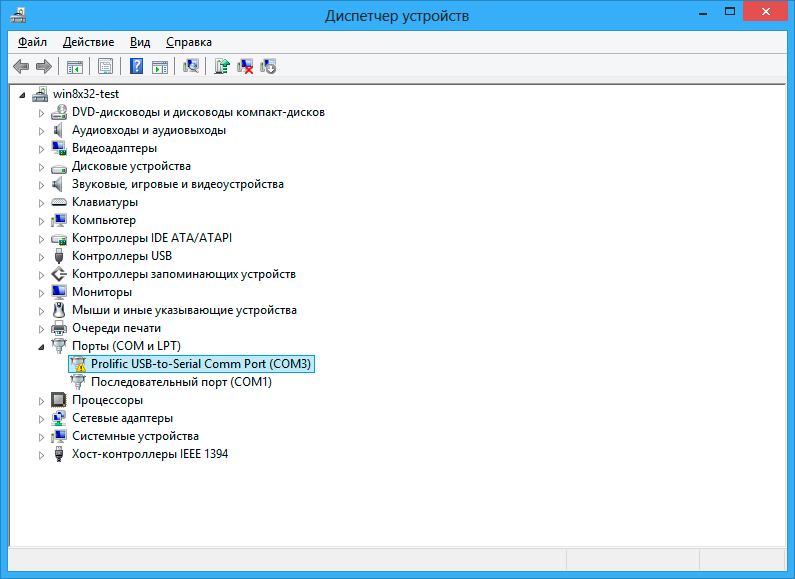Select the Очереди печати printer icon
The height and width of the screenshot is (579, 795).
point(59,328)
